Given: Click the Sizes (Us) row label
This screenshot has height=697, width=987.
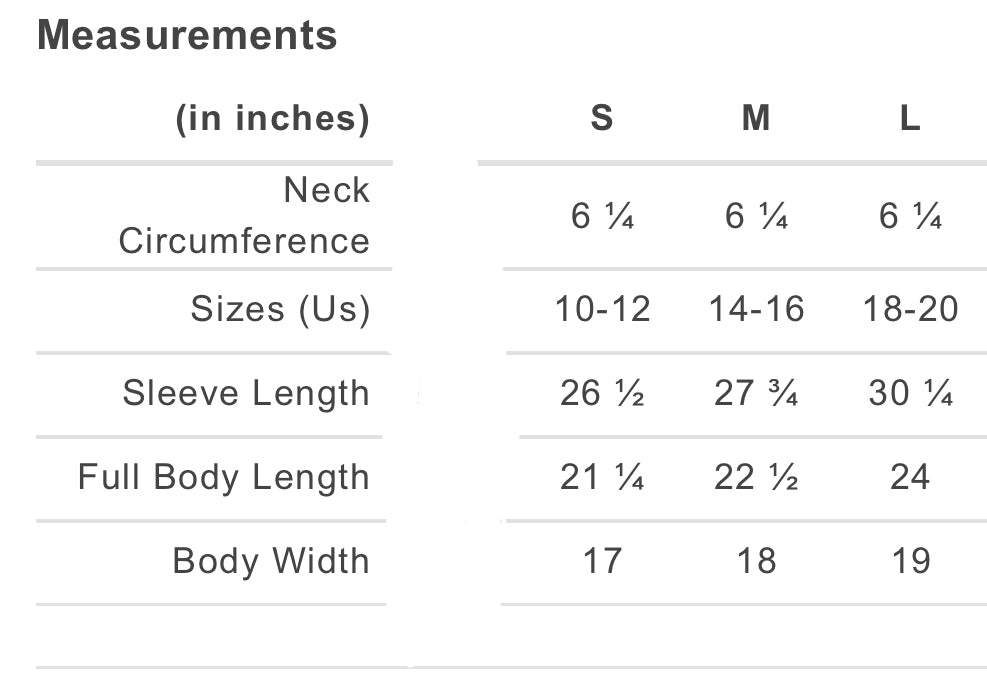Looking at the screenshot, I should 280,309.
